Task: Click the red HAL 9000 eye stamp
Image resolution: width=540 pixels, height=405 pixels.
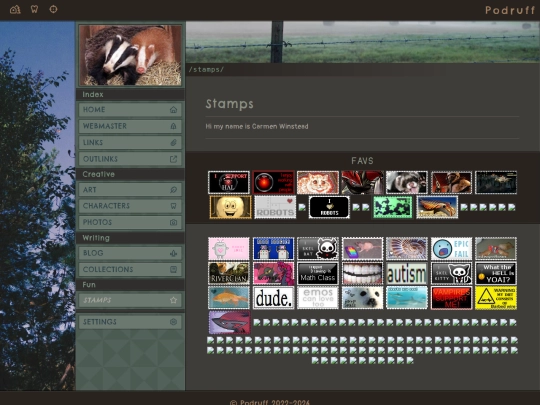Action: click(x=273, y=183)
